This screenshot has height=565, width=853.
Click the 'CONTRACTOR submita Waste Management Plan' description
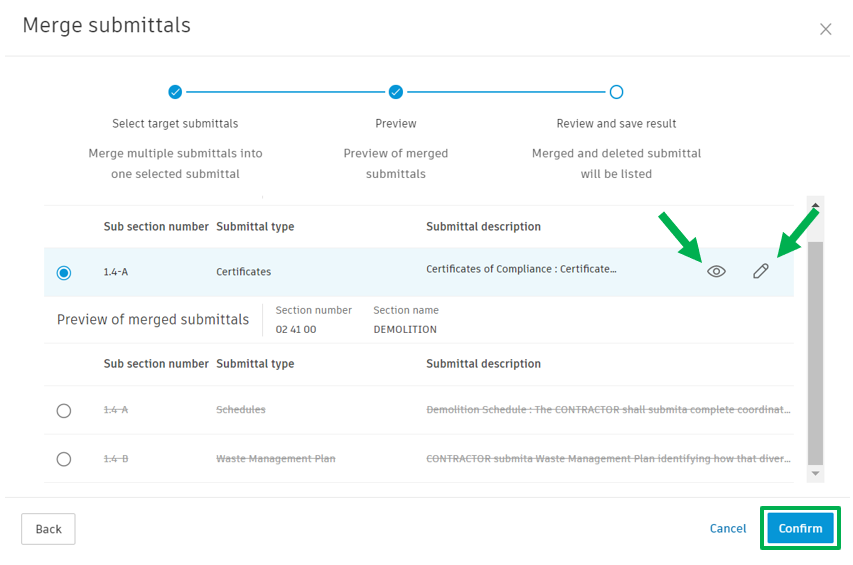(608, 458)
